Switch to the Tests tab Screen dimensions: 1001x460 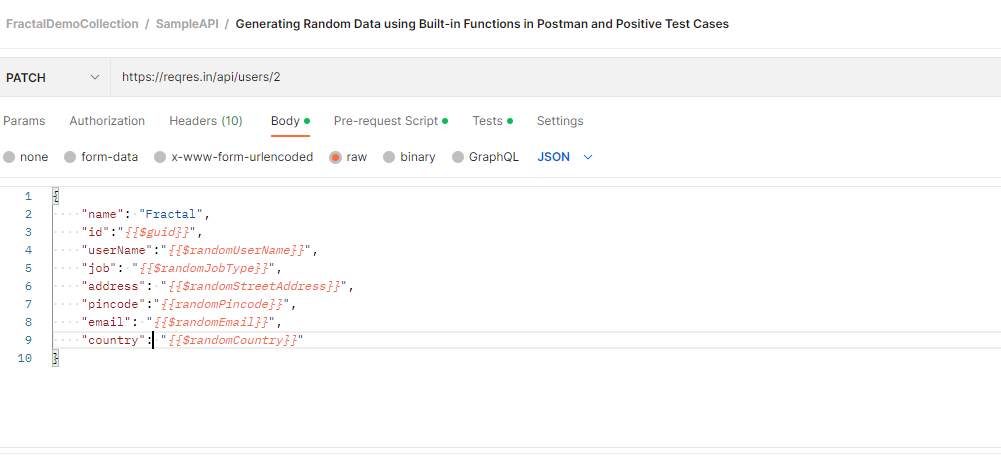488,121
